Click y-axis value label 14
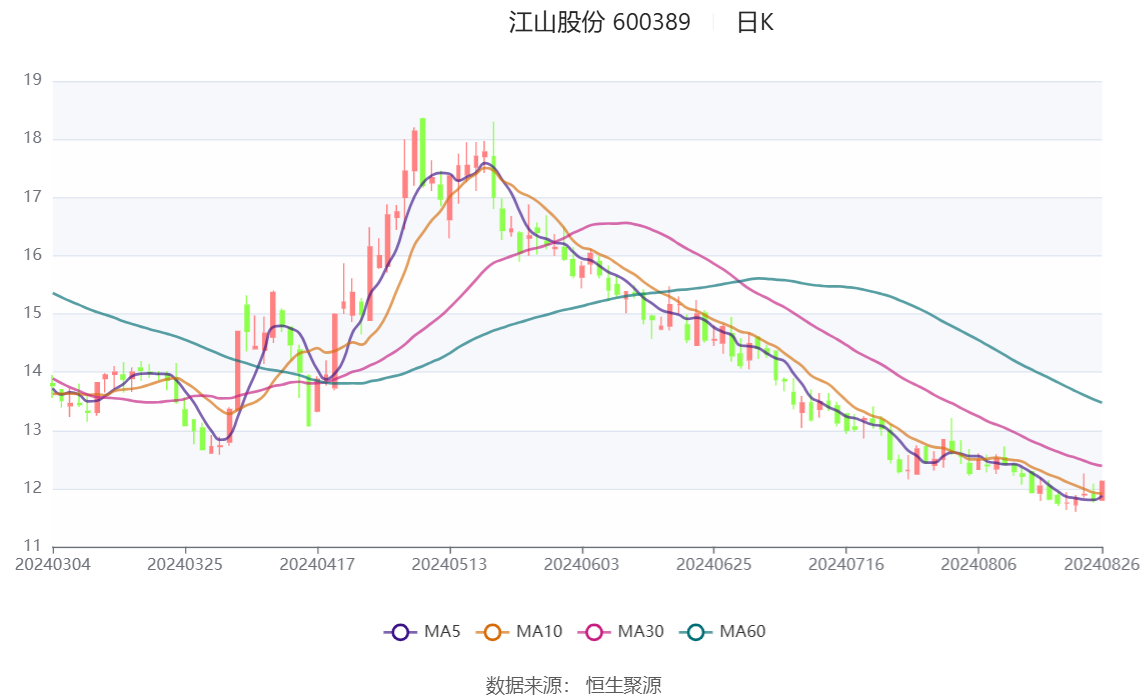This screenshot has height=699, width=1147. point(32,371)
